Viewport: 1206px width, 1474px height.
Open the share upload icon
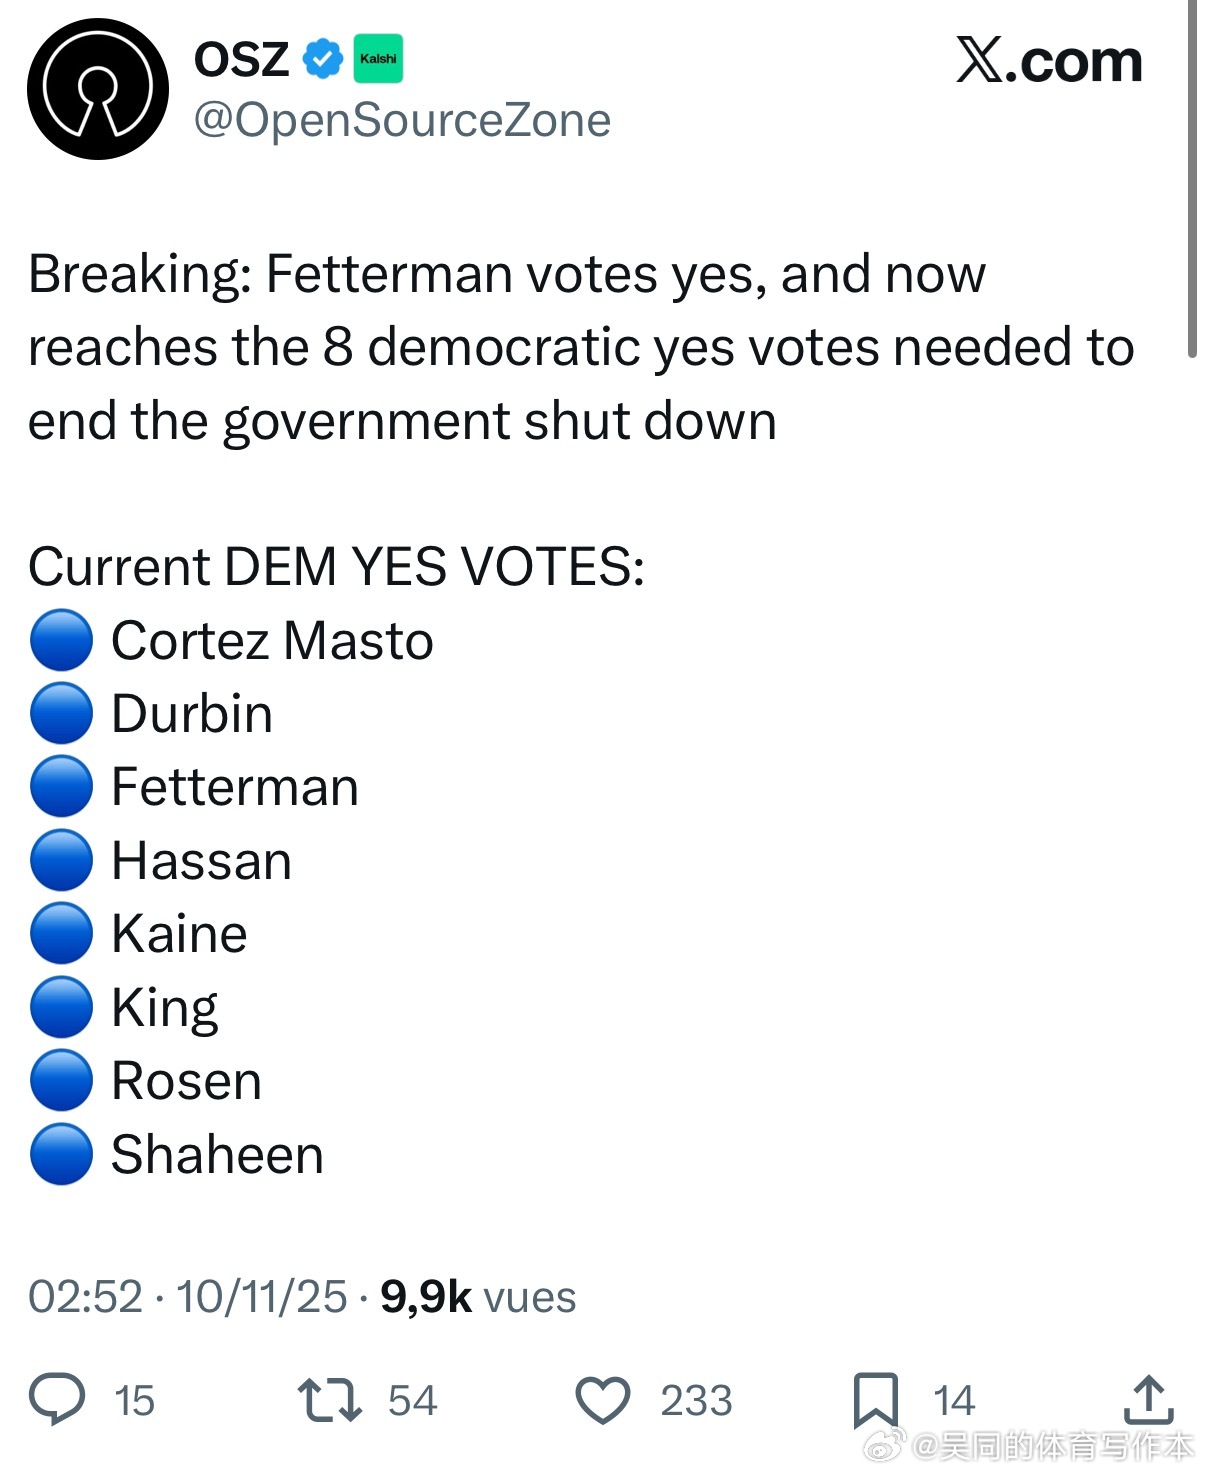coord(1147,1400)
